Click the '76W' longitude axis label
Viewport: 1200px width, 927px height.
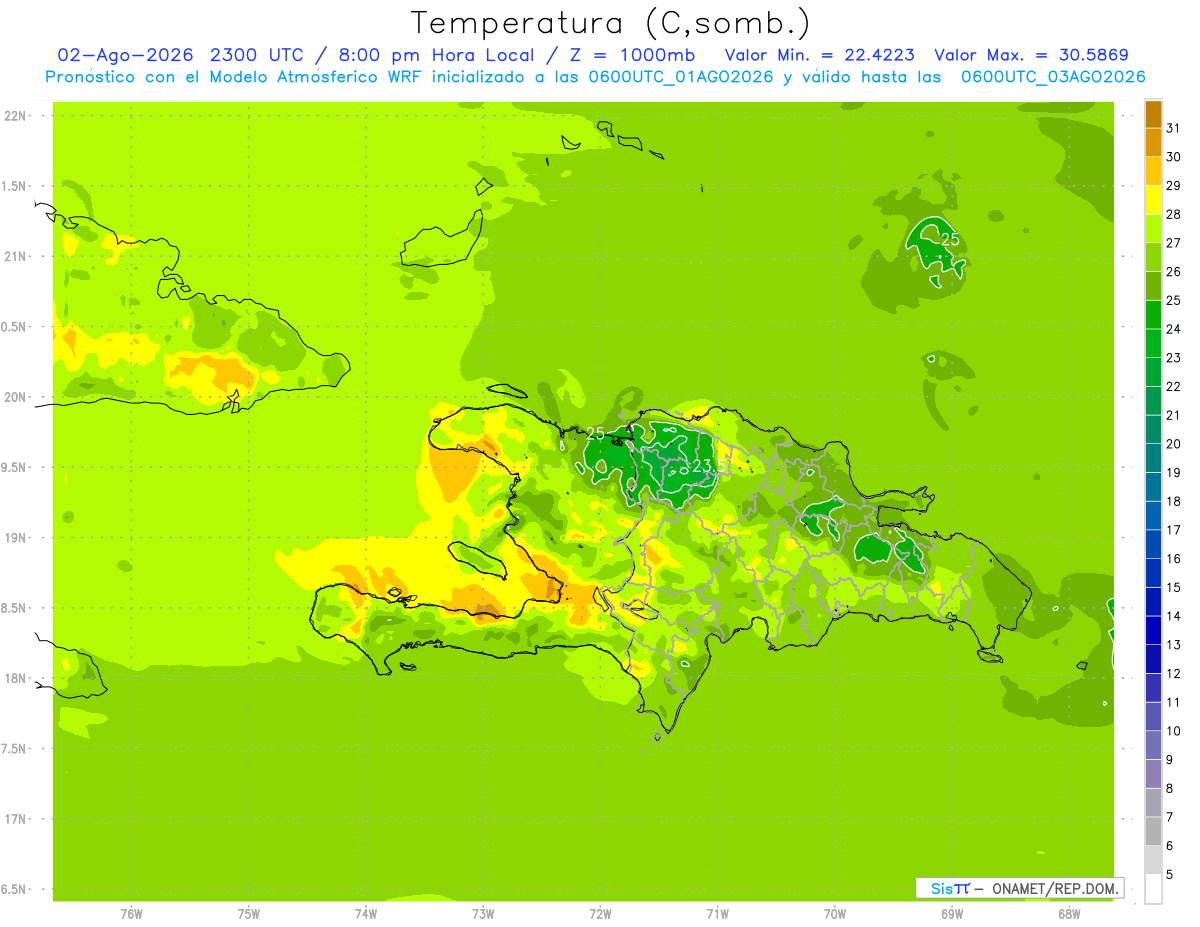pyautogui.click(x=131, y=913)
